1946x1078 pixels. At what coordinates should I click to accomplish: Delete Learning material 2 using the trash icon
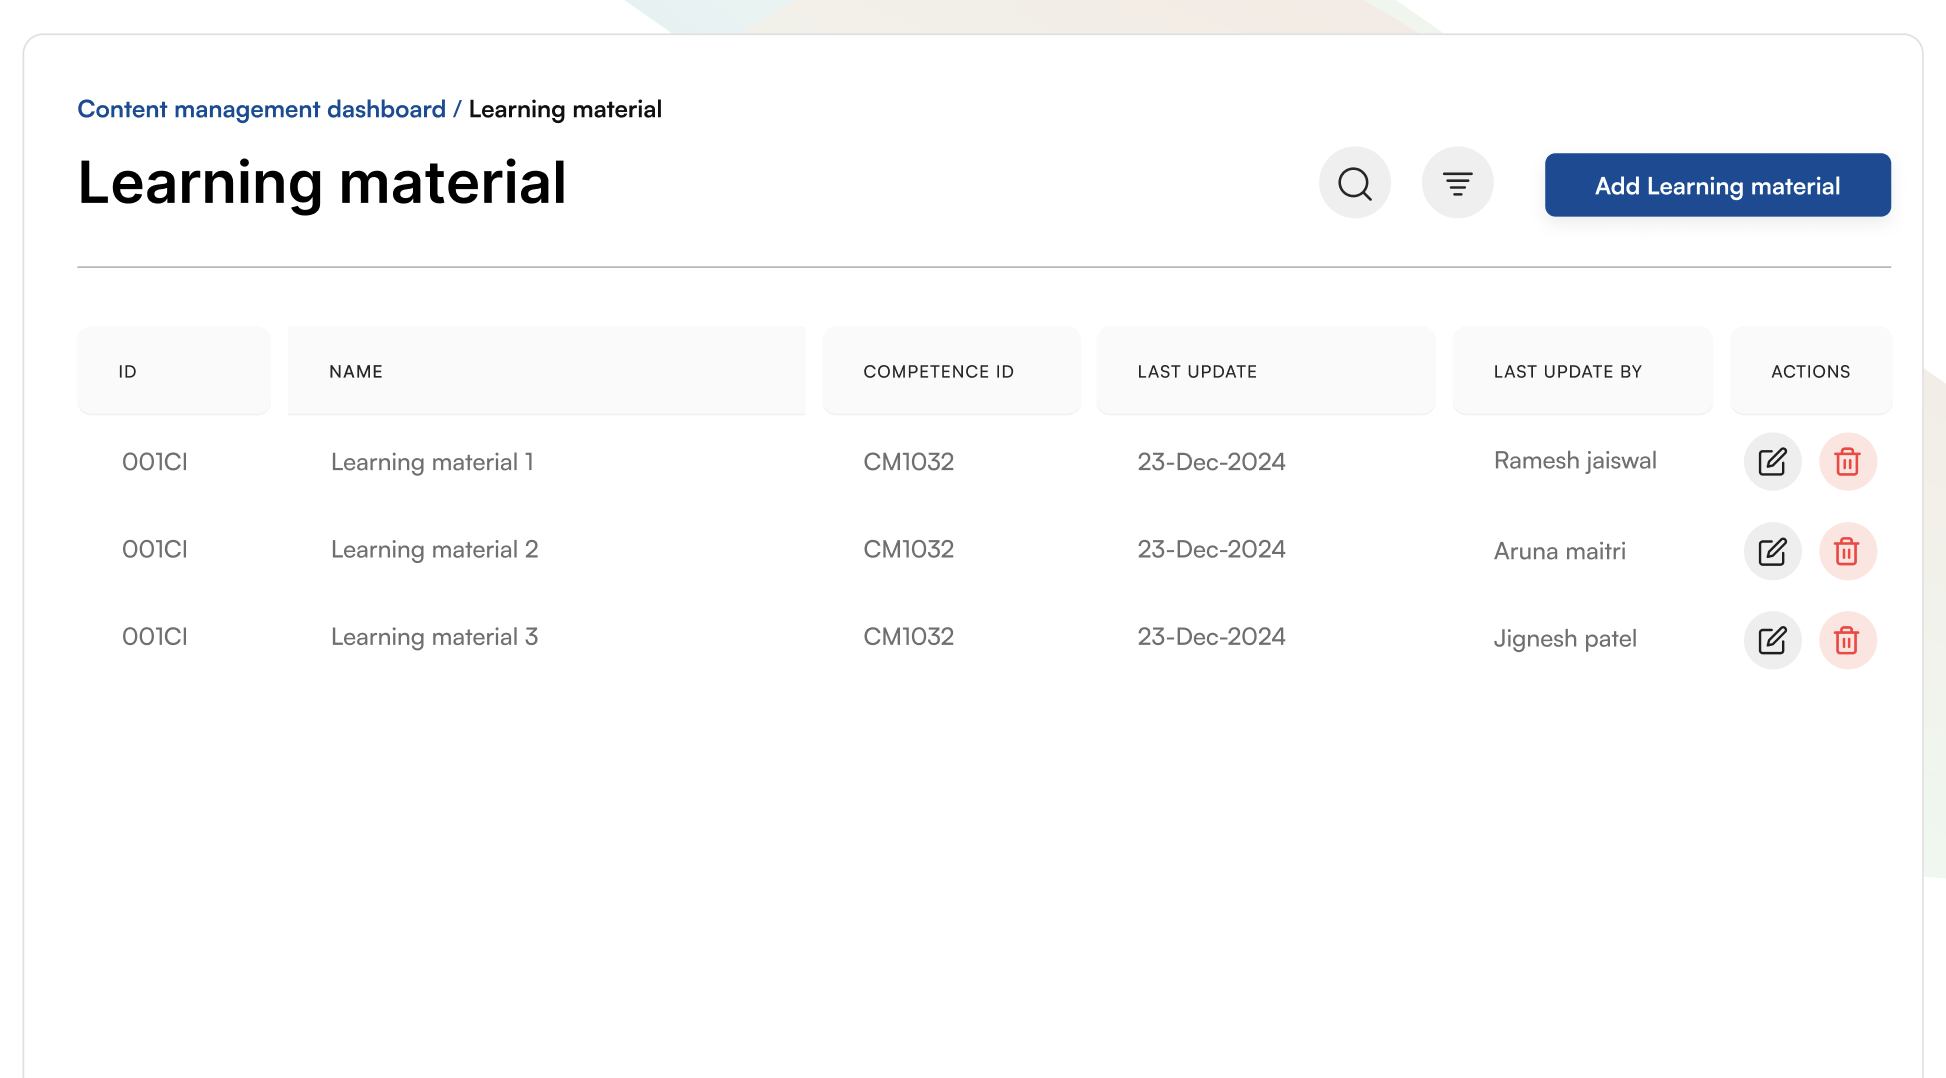1847,551
